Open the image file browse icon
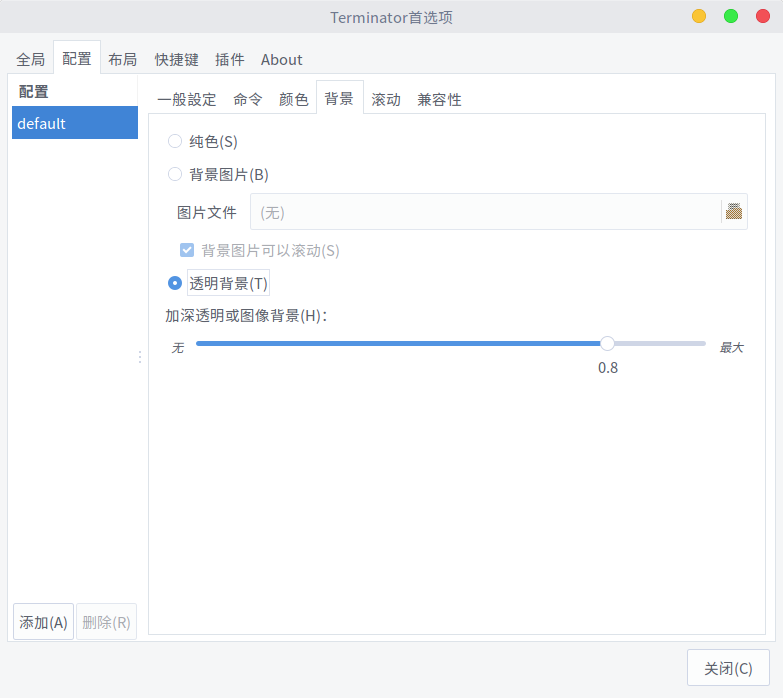Image resolution: width=783 pixels, height=698 pixels. click(x=734, y=212)
